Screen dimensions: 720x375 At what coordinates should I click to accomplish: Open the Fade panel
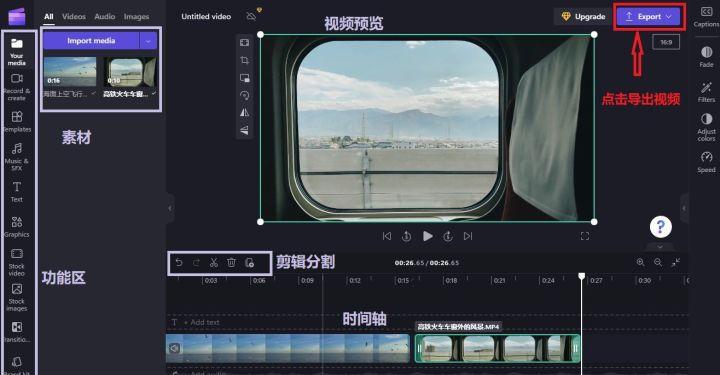click(706, 56)
